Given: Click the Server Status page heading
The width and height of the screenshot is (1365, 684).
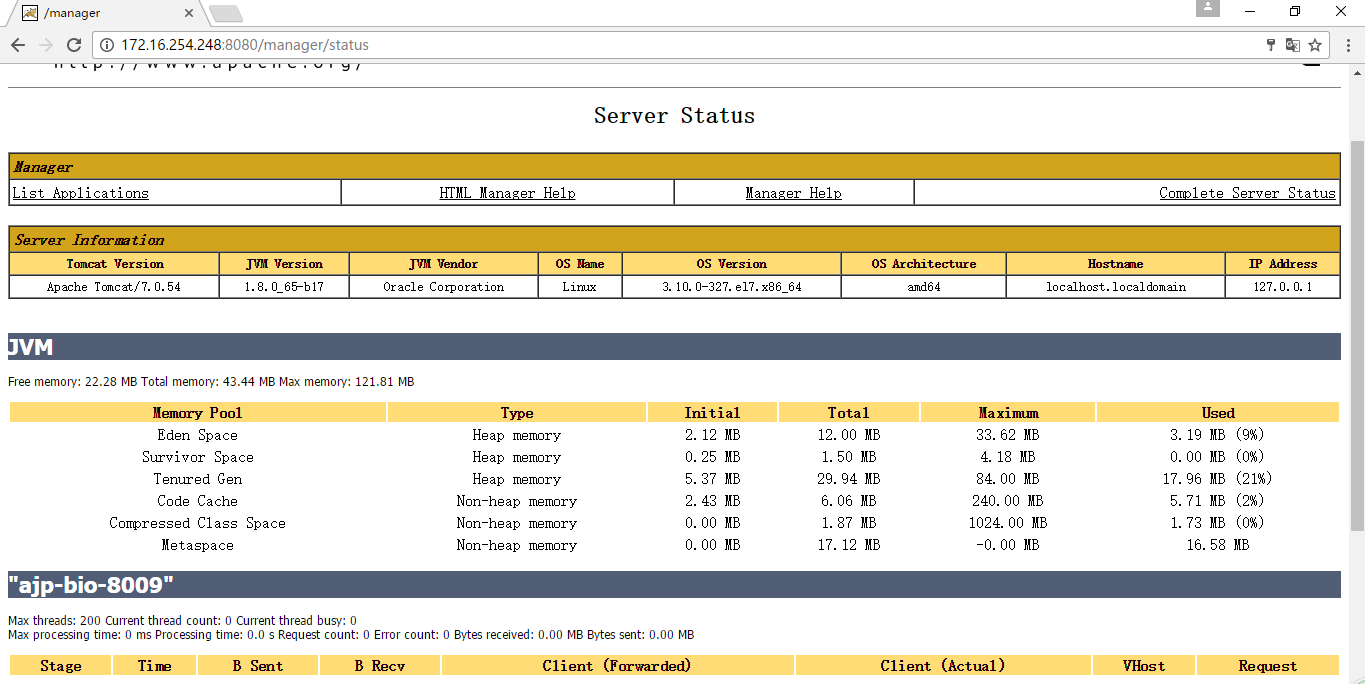Looking at the screenshot, I should click(x=674, y=116).
